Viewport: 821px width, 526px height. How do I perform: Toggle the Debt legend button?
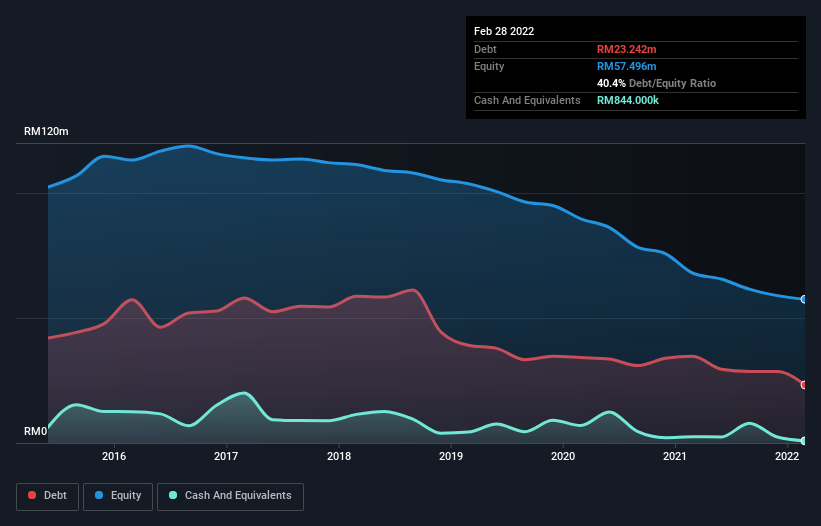point(47,496)
